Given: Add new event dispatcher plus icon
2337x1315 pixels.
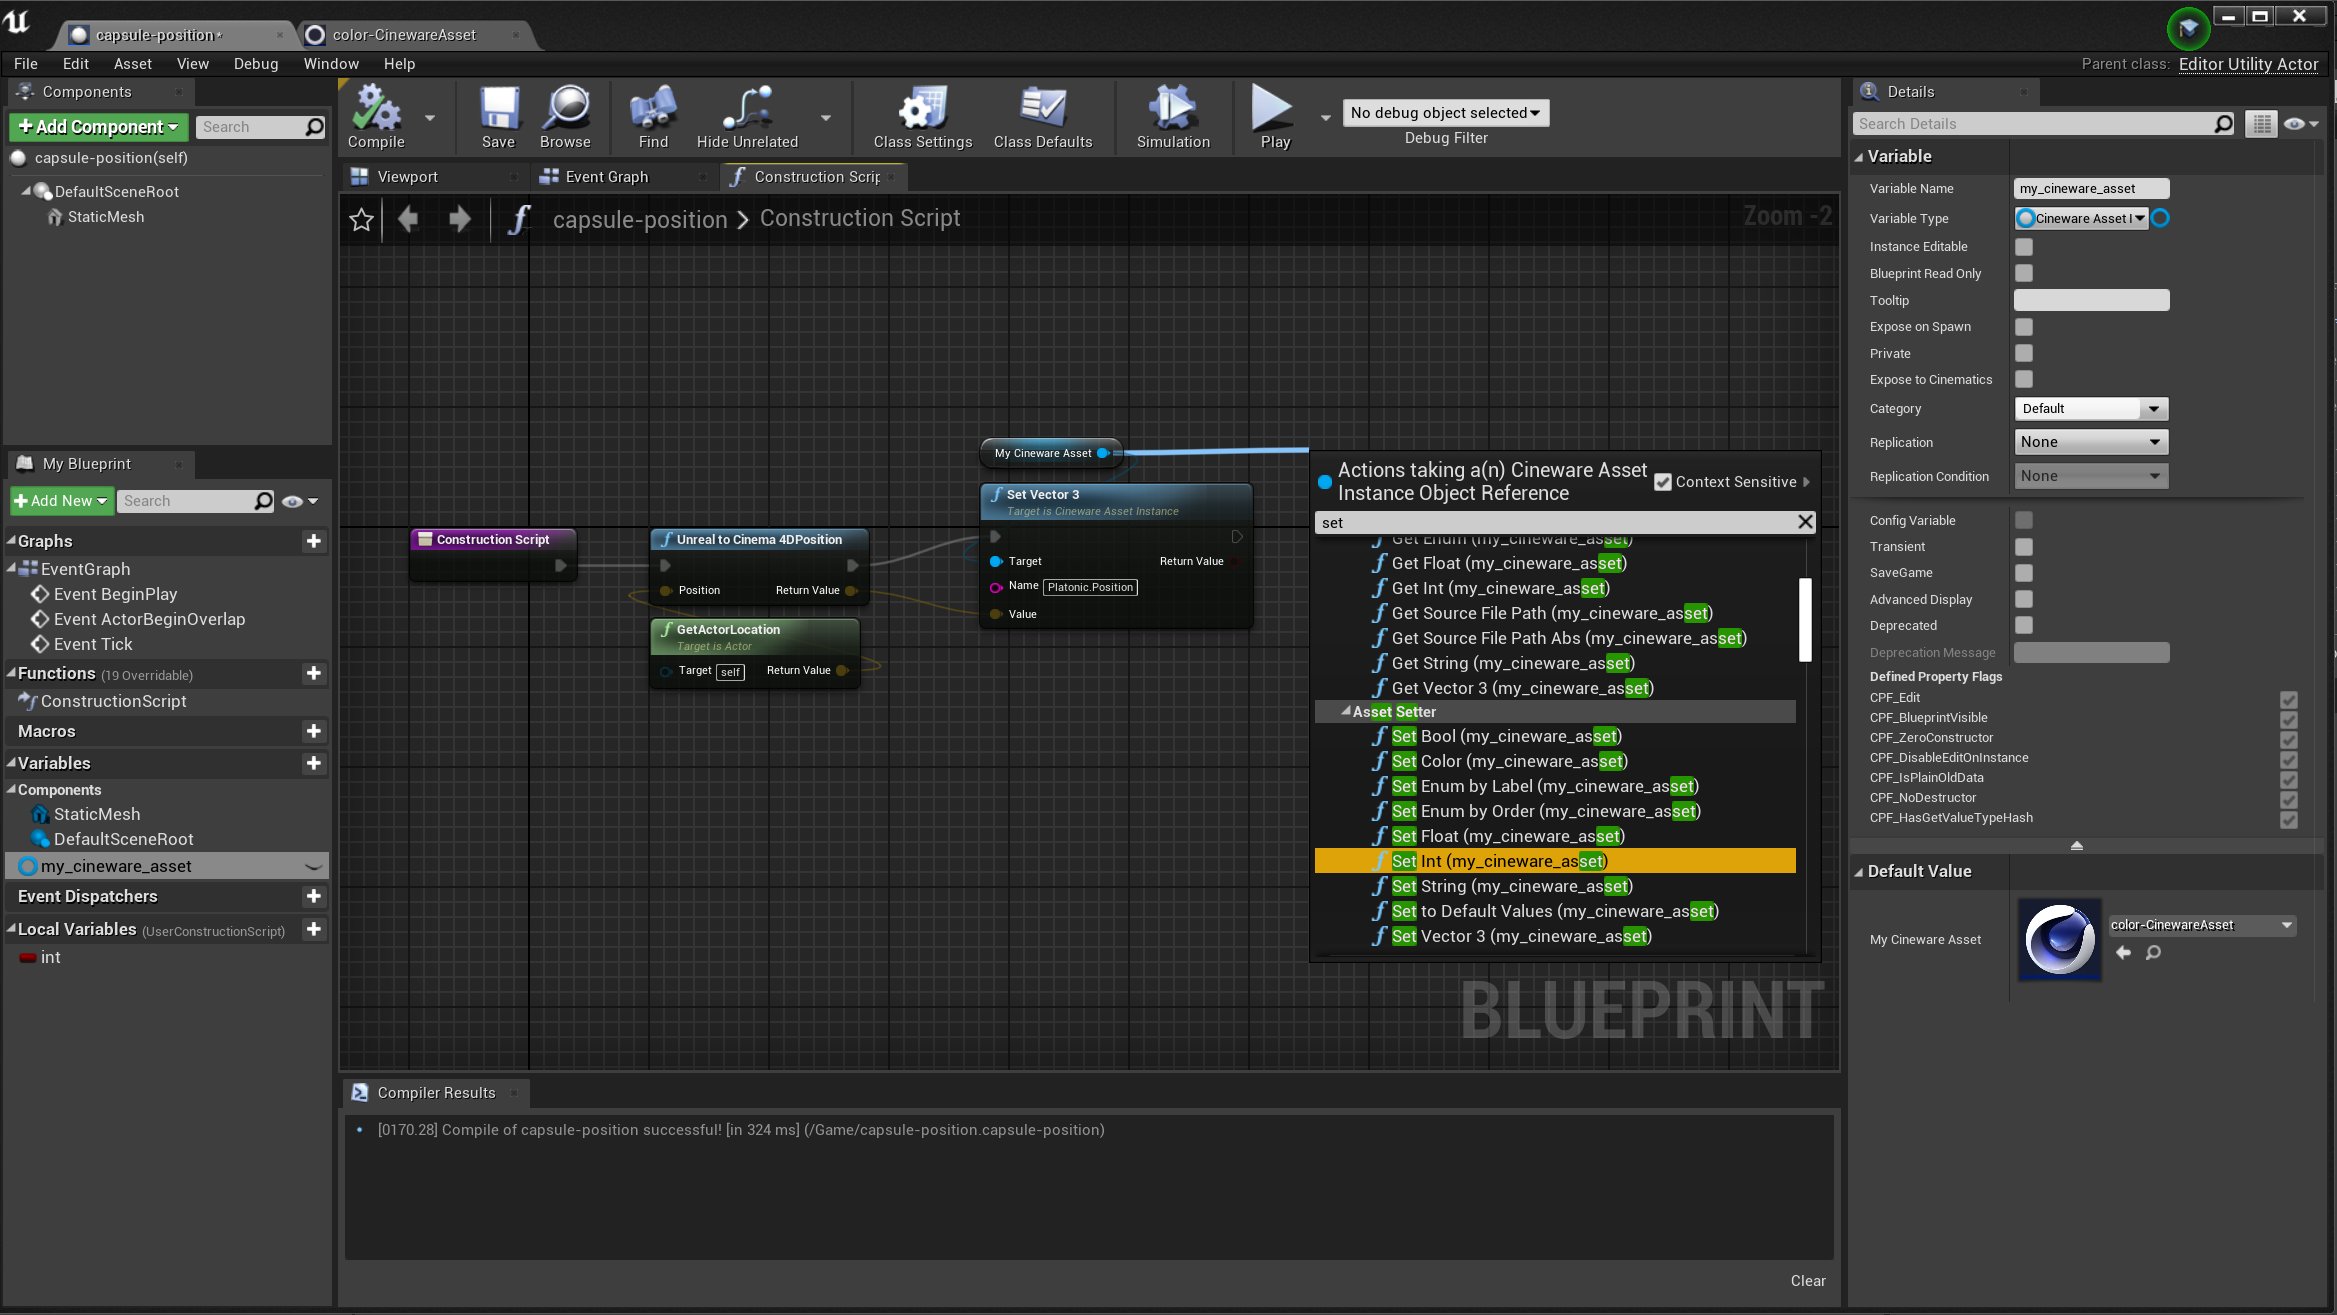Looking at the screenshot, I should click(313, 897).
